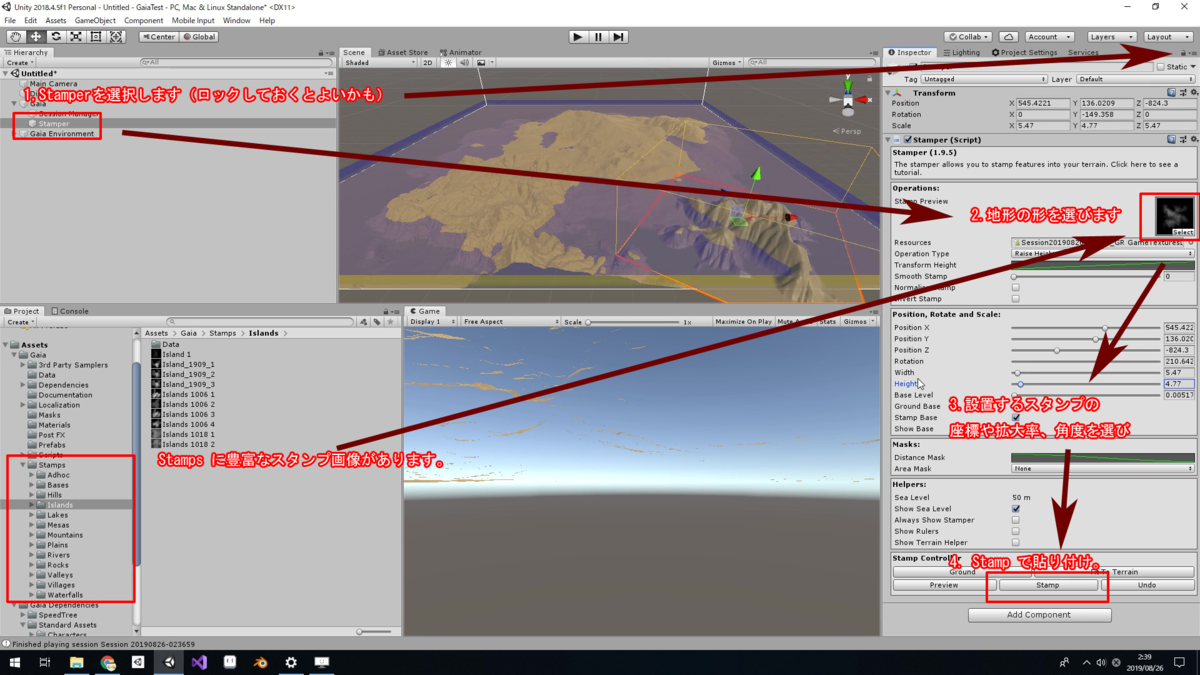The height and width of the screenshot is (675, 1200).
Task: Click the Step frame button
Action: coord(619,37)
